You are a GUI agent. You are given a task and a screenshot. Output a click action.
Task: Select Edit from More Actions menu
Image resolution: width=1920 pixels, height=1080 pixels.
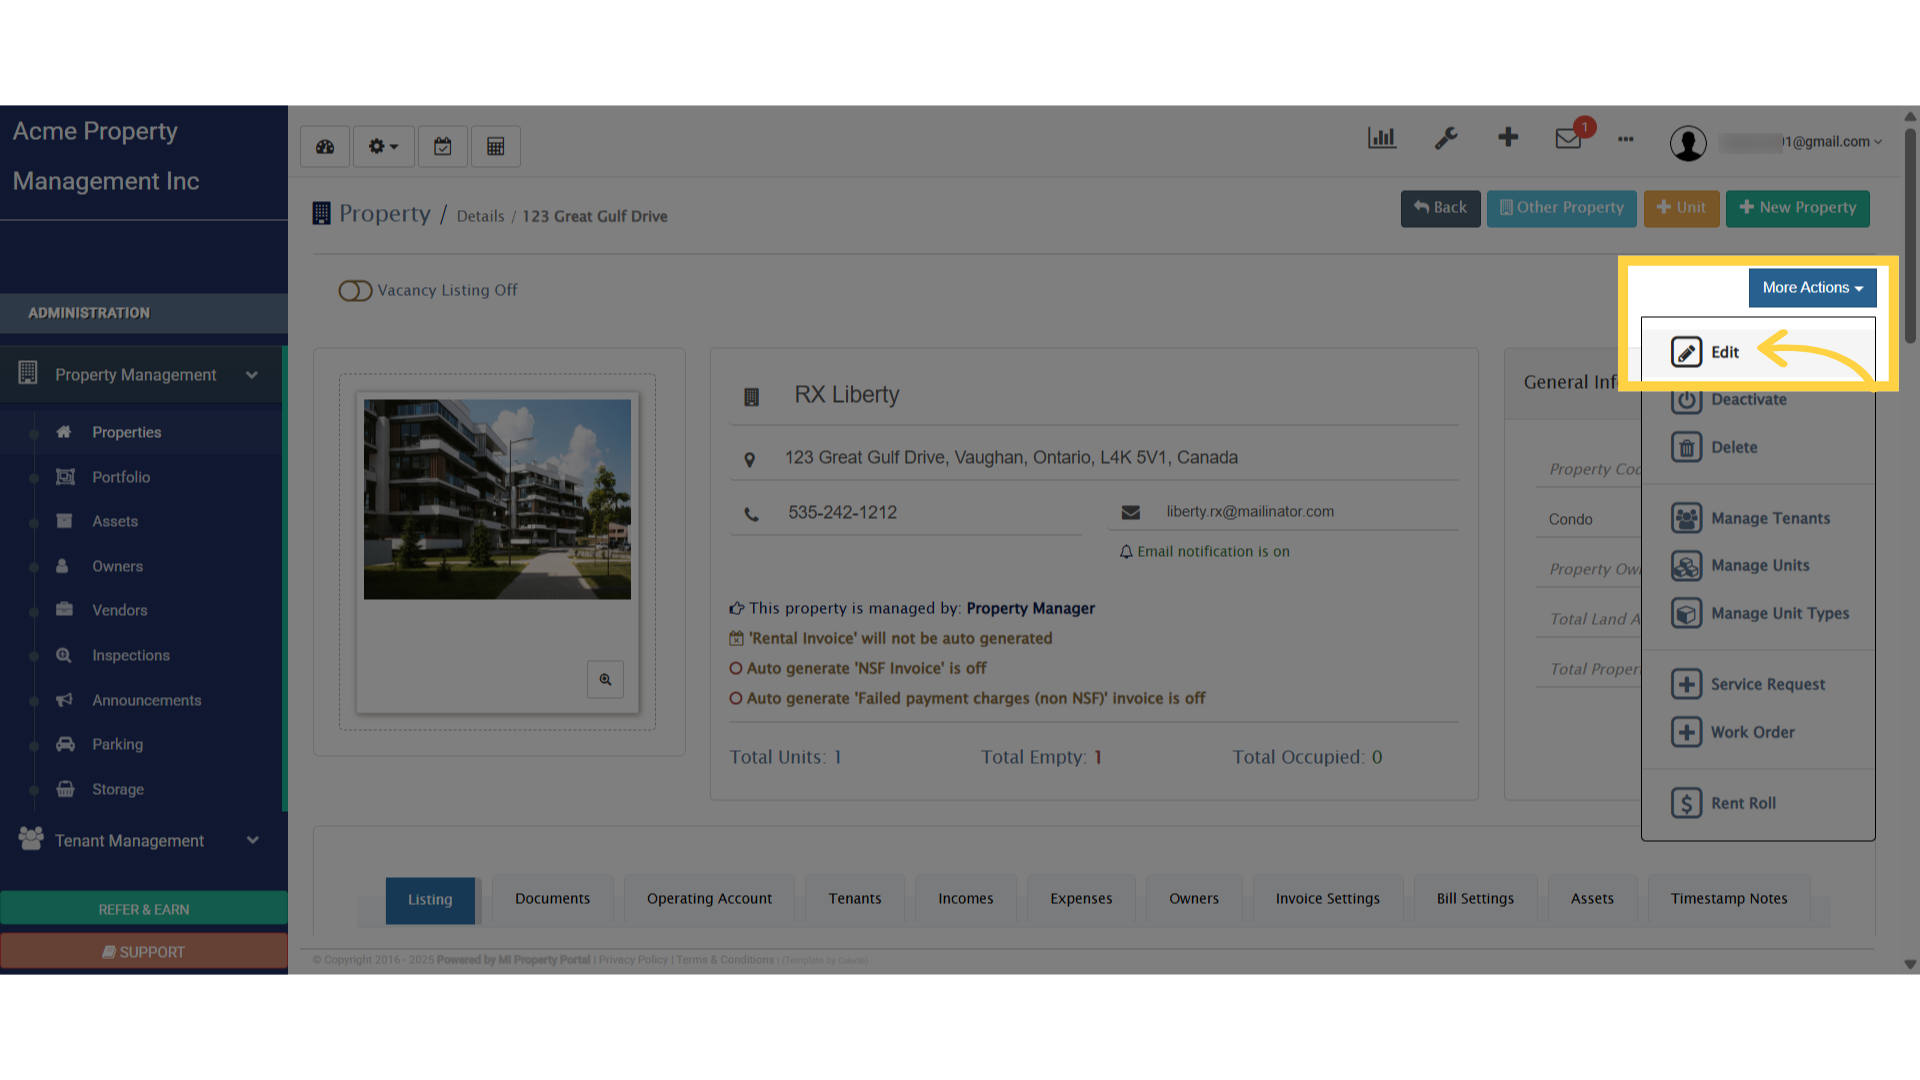tap(1724, 352)
